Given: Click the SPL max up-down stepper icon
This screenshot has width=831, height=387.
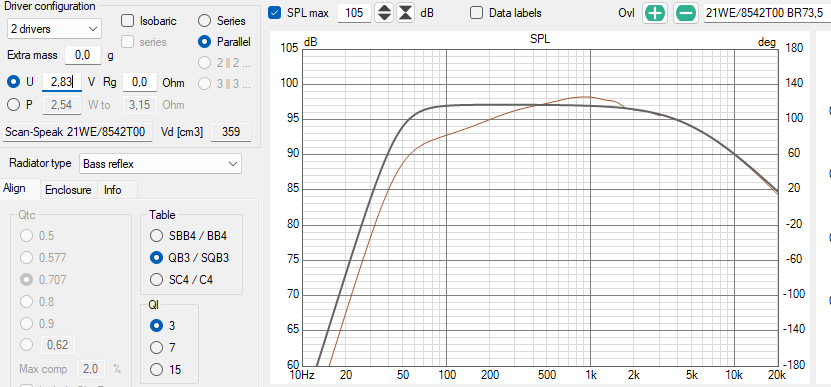Looking at the screenshot, I should point(385,13).
